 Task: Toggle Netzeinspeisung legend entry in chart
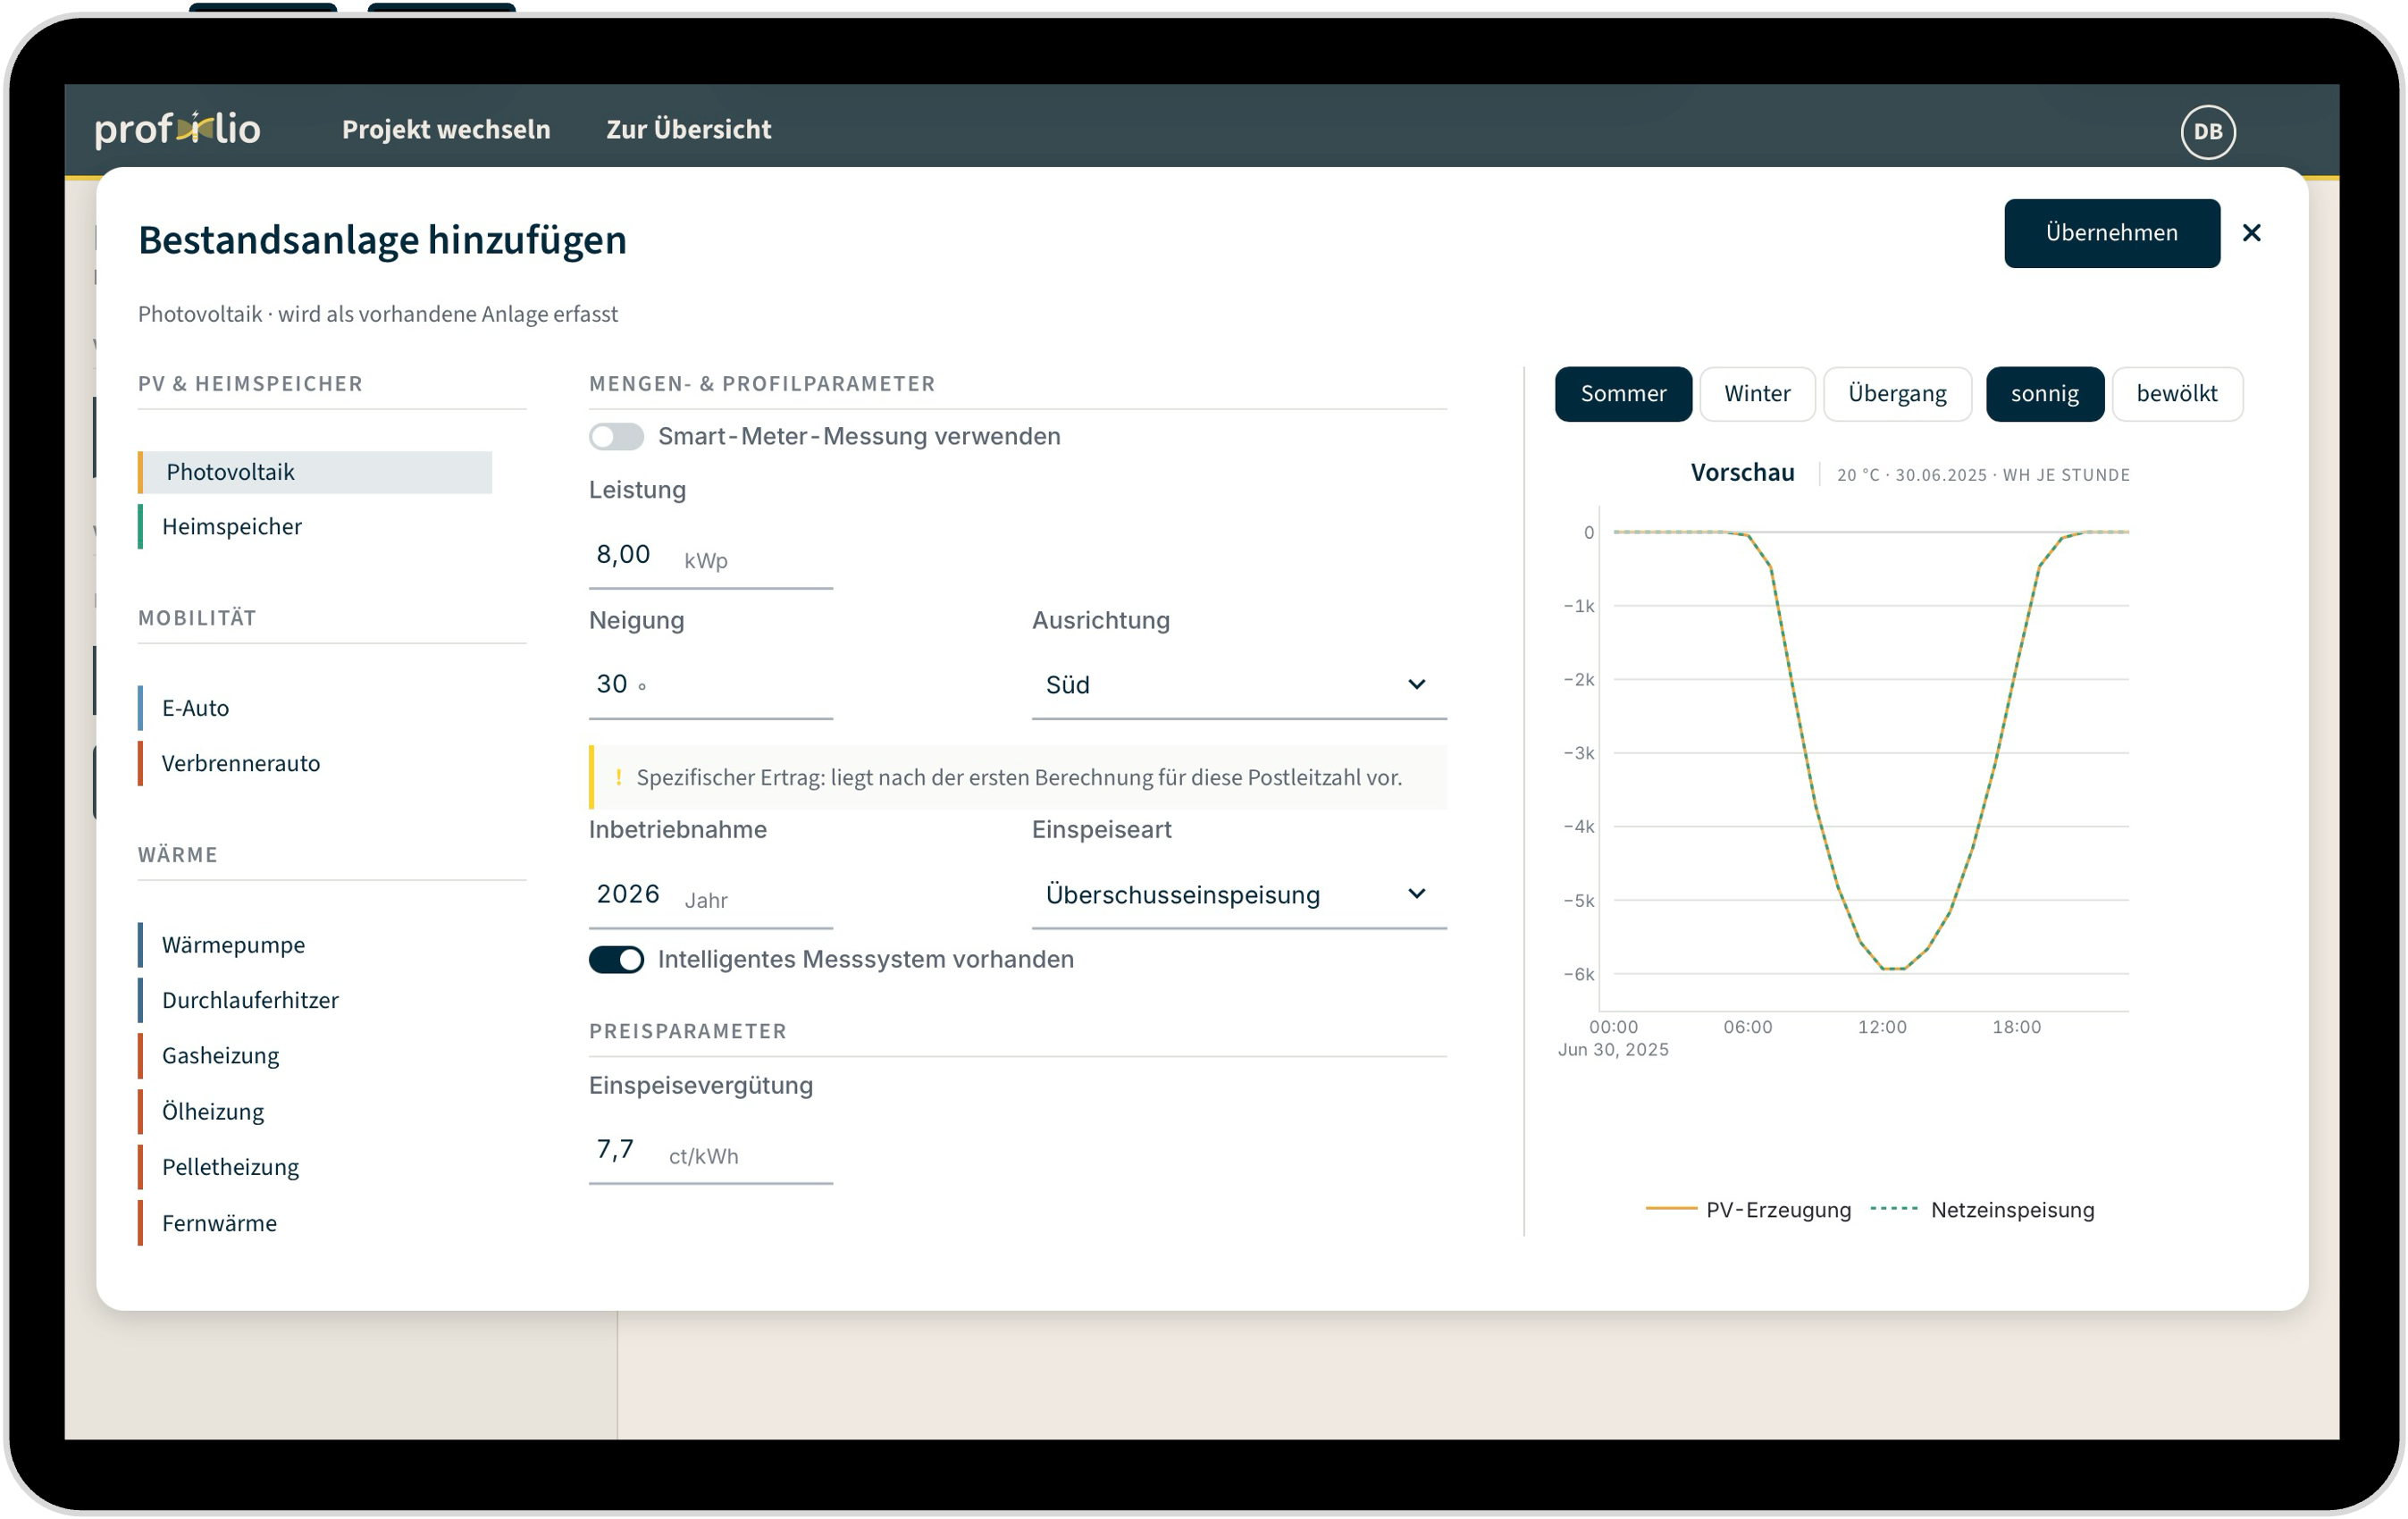(x=1982, y=1210)
